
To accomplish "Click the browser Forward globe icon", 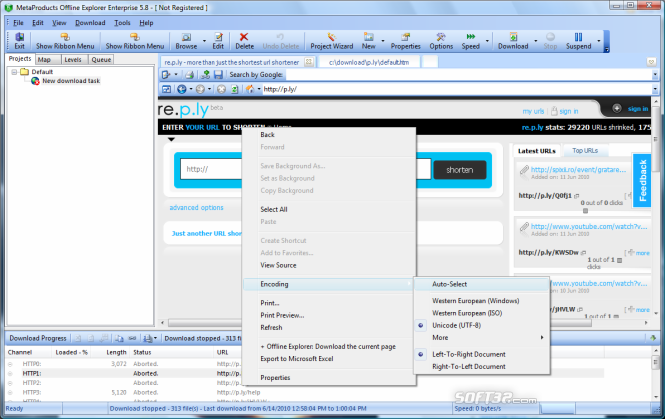I will click(200, 89).
